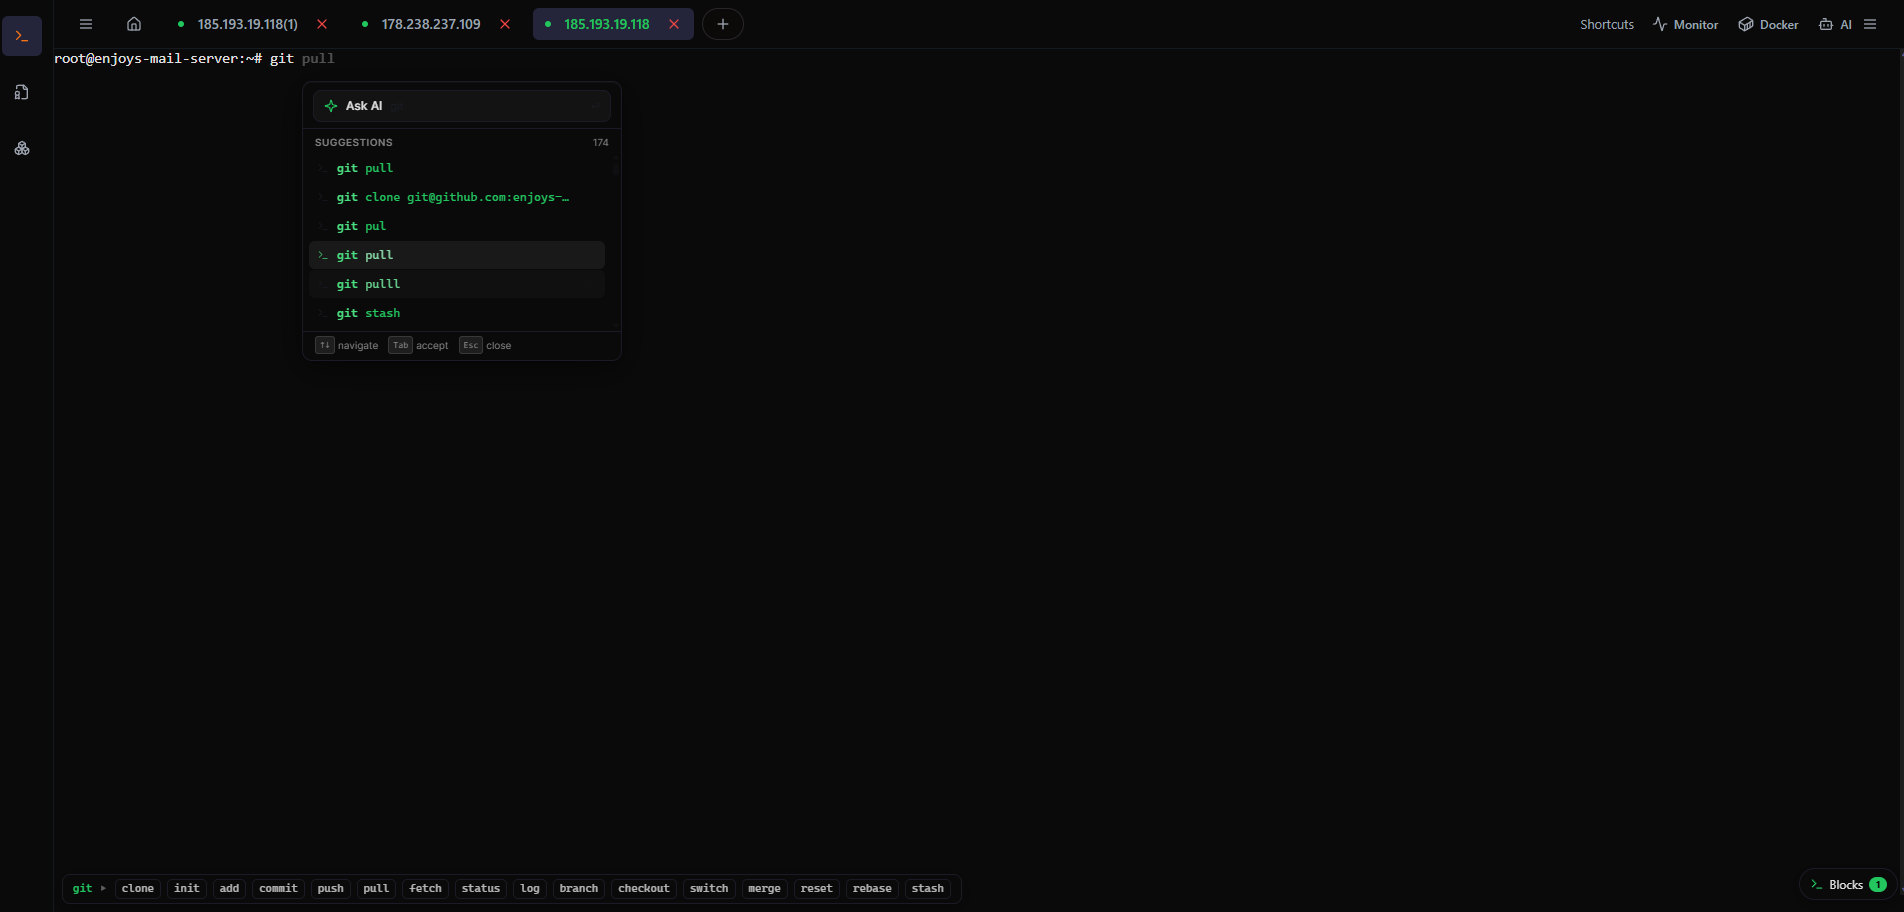
Task: Click the git label in bottom command bar
Action: click(x=82, y=888)
